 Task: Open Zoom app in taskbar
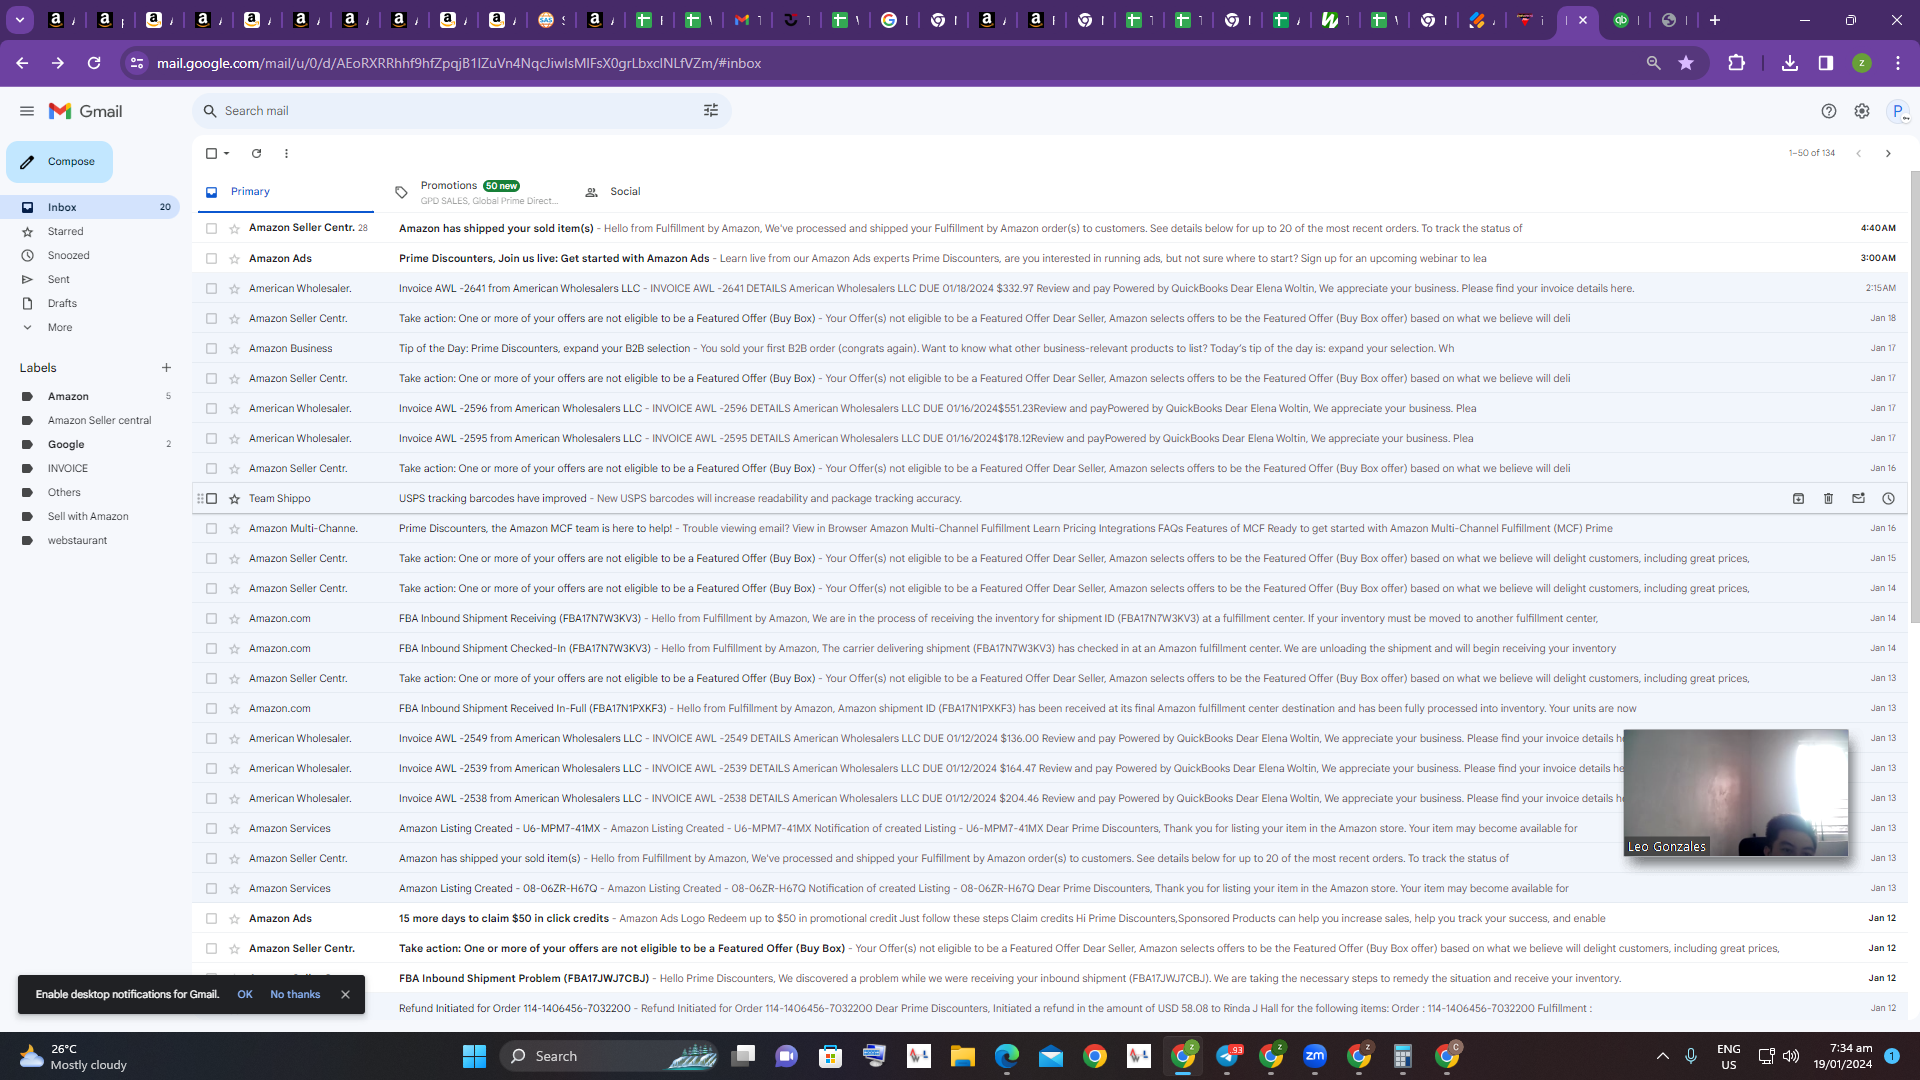(1315, 1056)
